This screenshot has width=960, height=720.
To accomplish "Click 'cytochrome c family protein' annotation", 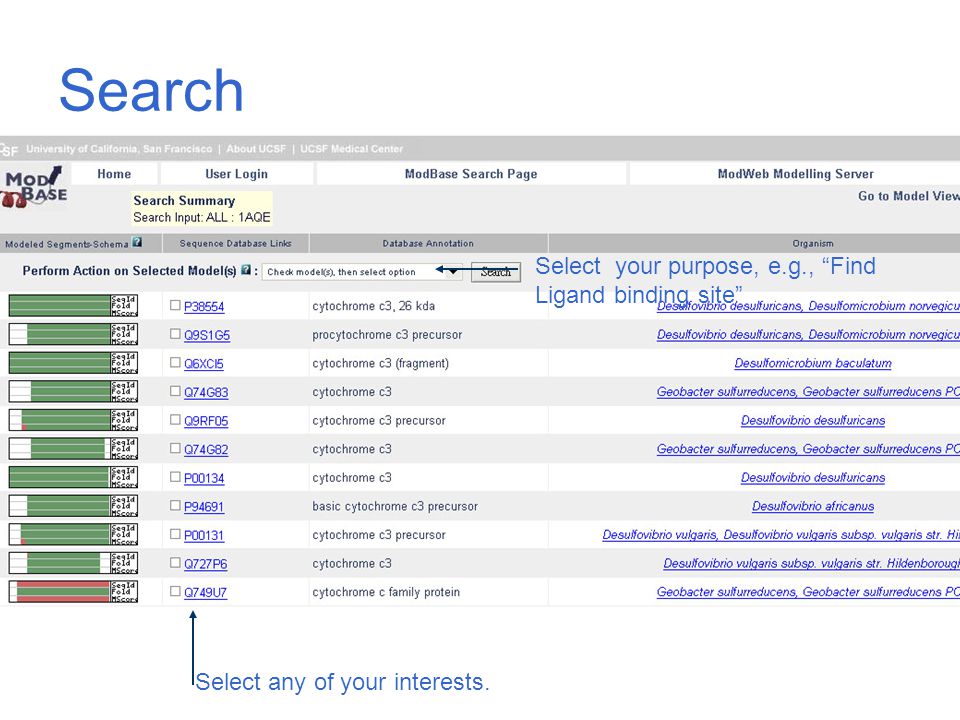I will point(386,592).
